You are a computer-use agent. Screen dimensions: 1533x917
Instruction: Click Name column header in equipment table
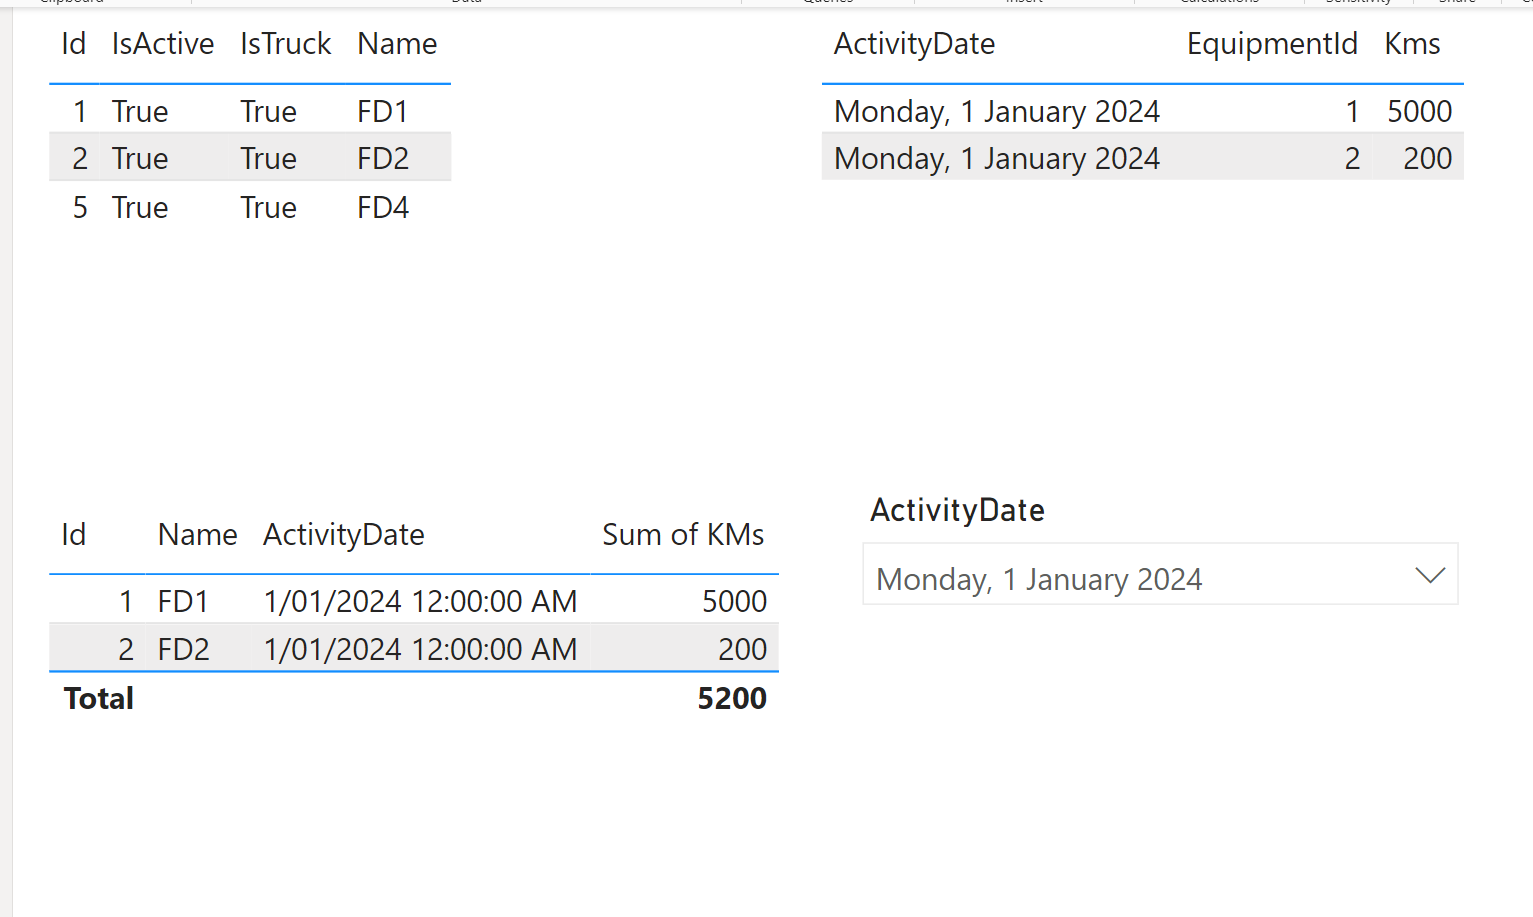pos(397,44)
